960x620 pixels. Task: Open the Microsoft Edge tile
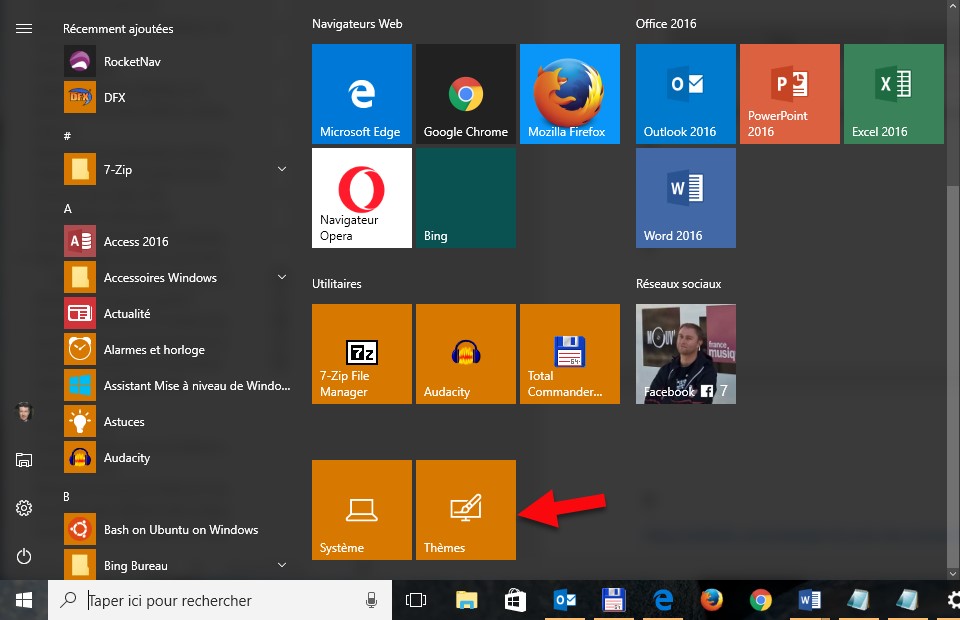(x=361, y=94)
